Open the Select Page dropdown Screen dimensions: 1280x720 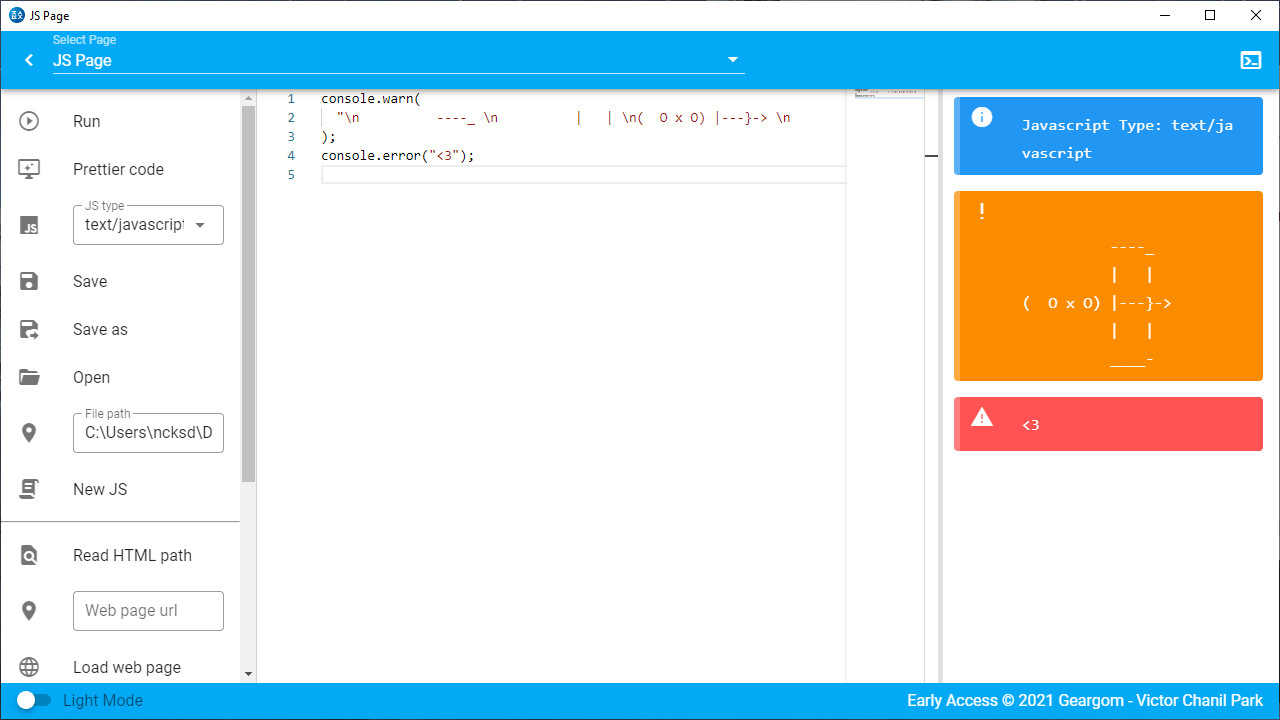click(733, 60)
